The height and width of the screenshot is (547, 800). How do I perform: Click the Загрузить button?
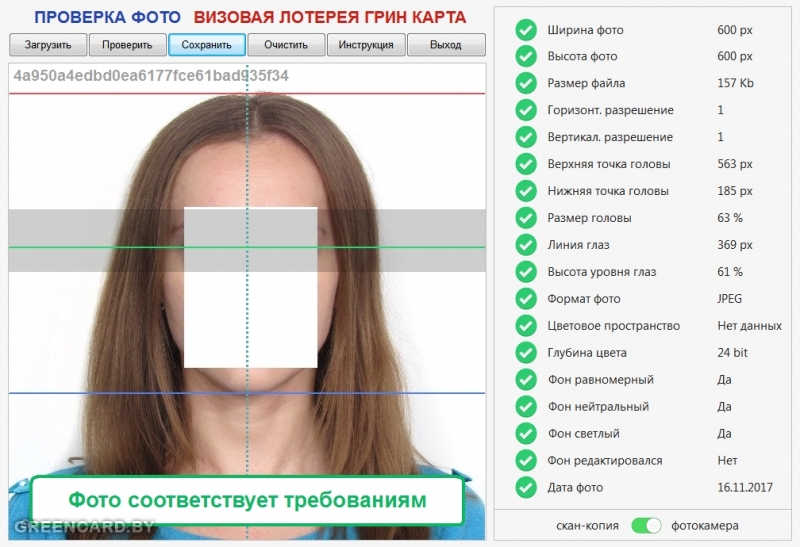pos(48,45)
